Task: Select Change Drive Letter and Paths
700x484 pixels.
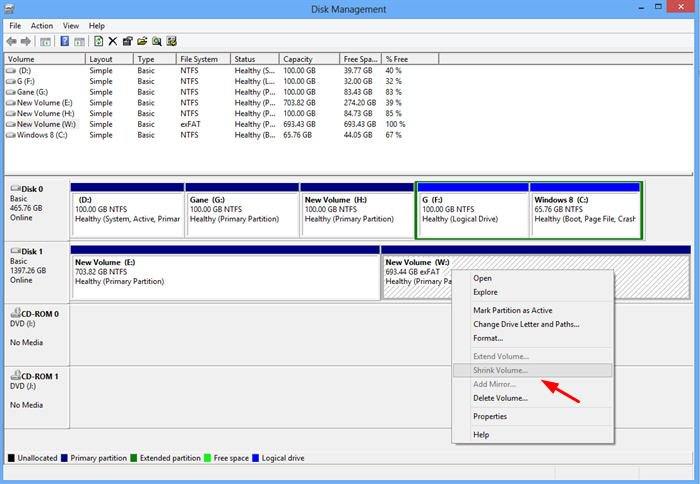Action: 533,324
